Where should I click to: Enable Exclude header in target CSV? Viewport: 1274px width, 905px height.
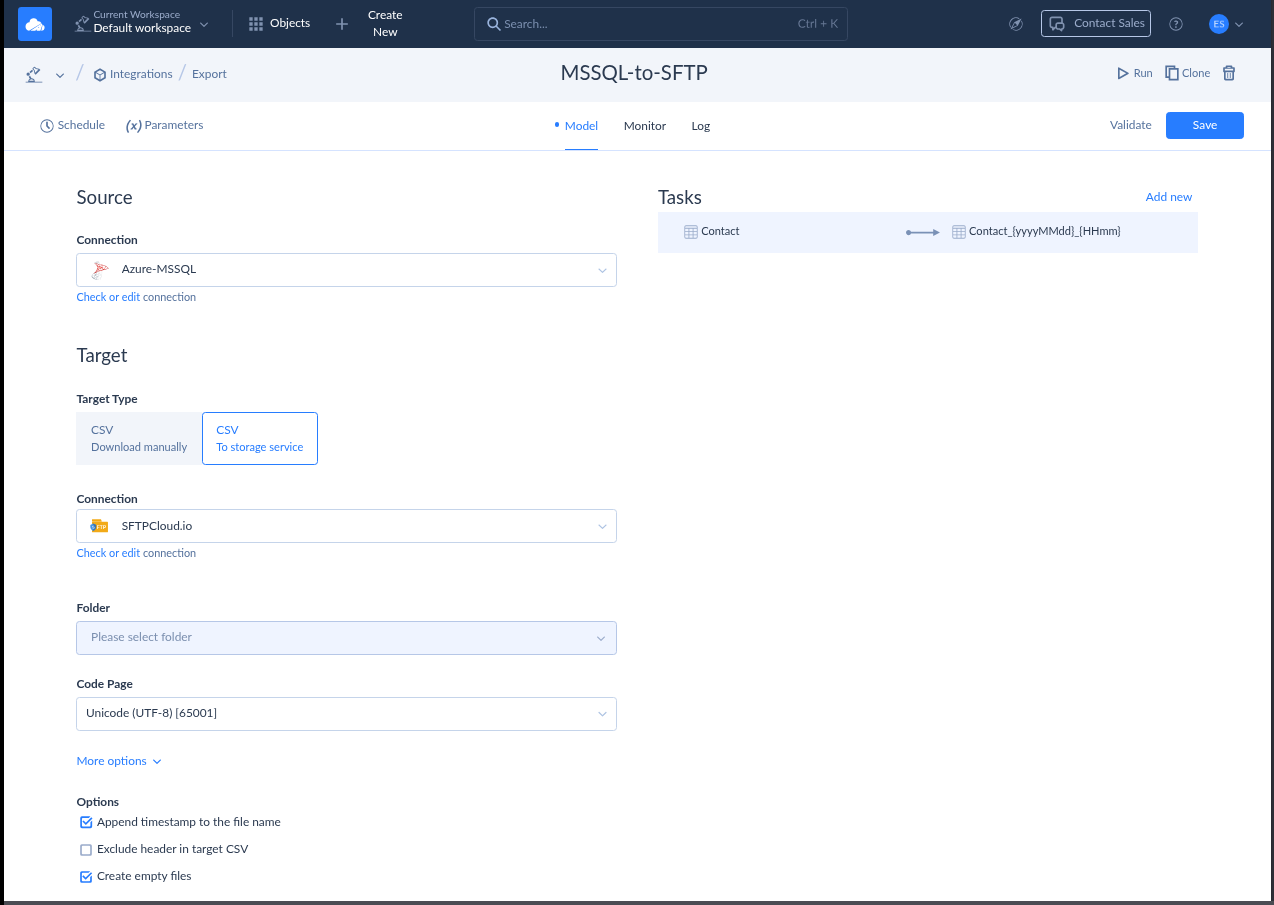[x=86, y=848]
